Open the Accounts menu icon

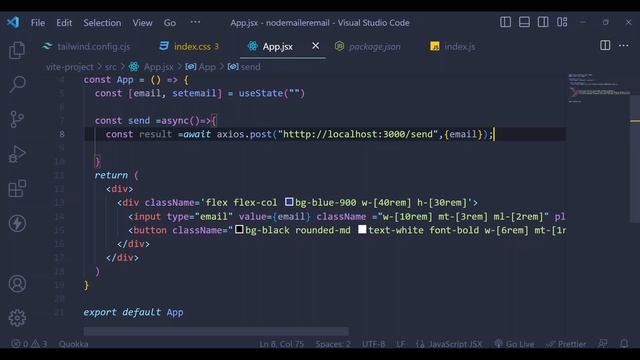point(17,284)
